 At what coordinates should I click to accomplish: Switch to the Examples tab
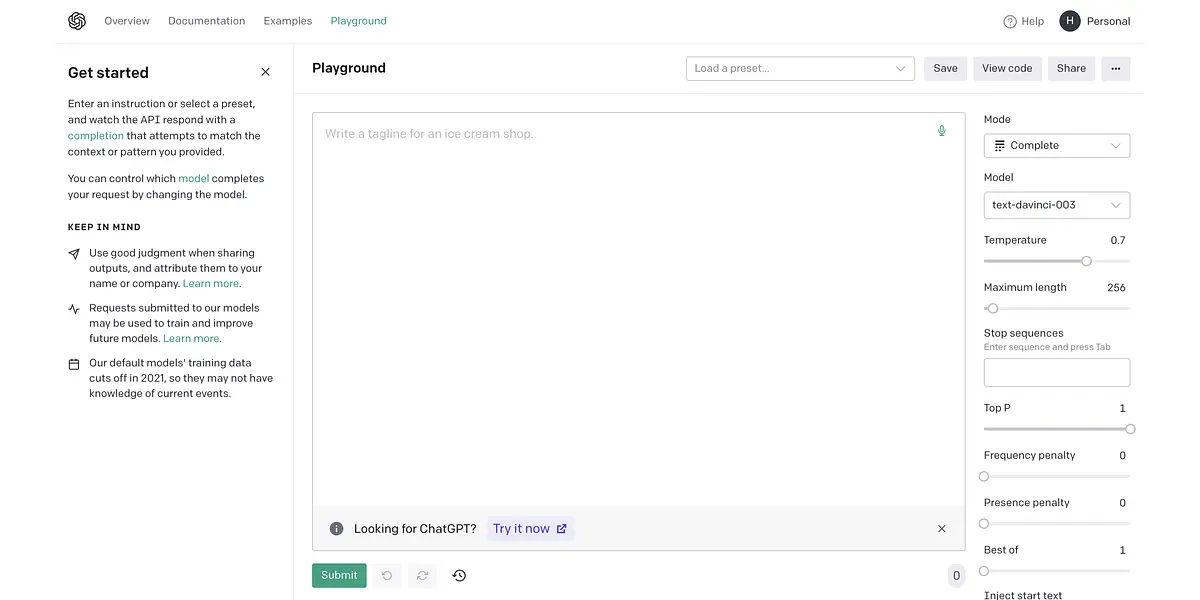(288, 21)
